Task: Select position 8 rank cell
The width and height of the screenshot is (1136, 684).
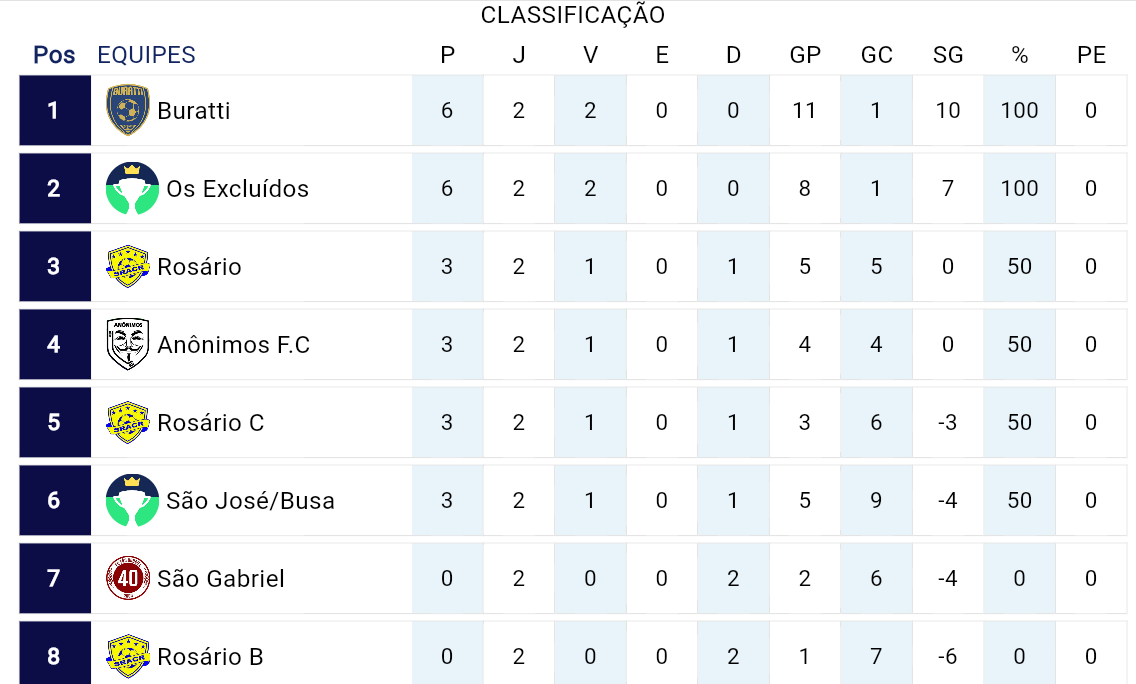Action: click(54, 656)
